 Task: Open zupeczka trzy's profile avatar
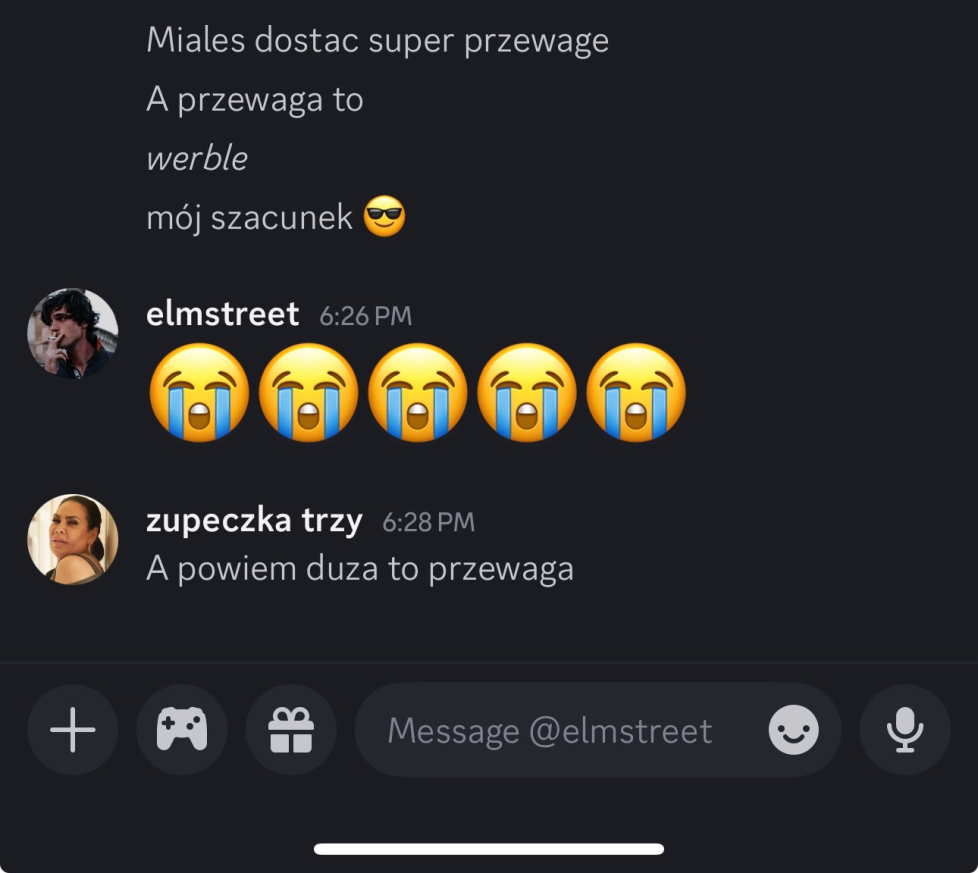coord(72,539)
